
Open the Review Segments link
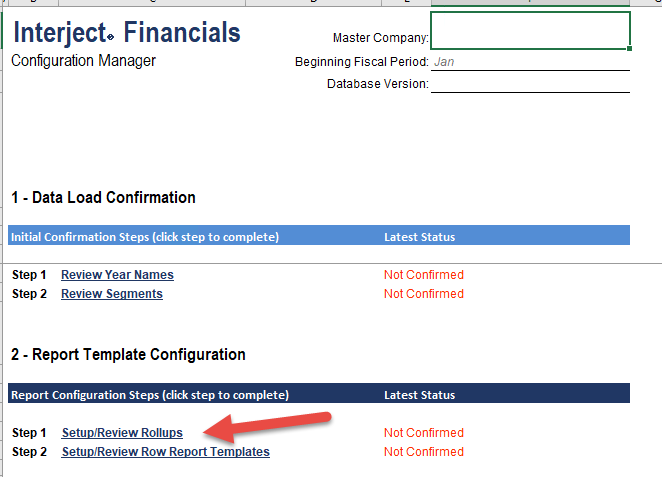coord(112,294)
